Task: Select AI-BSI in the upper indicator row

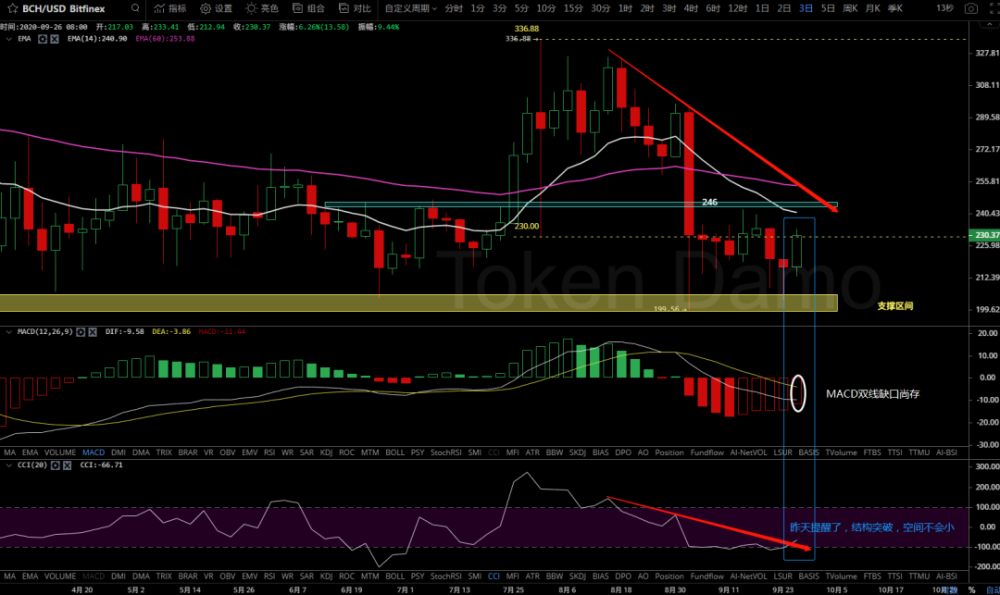Action: 946,452
